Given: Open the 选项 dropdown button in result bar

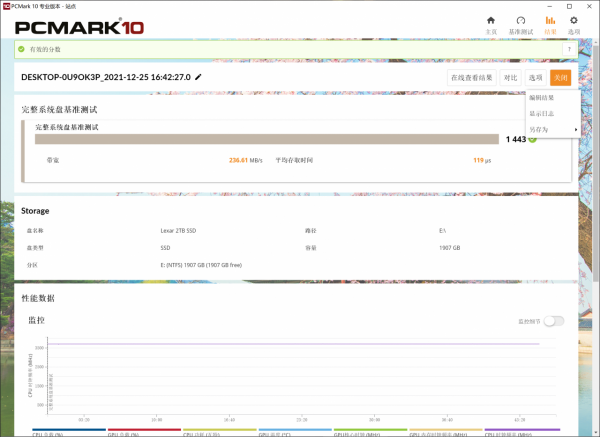Looking at the screenshot, I should (535, 77).
